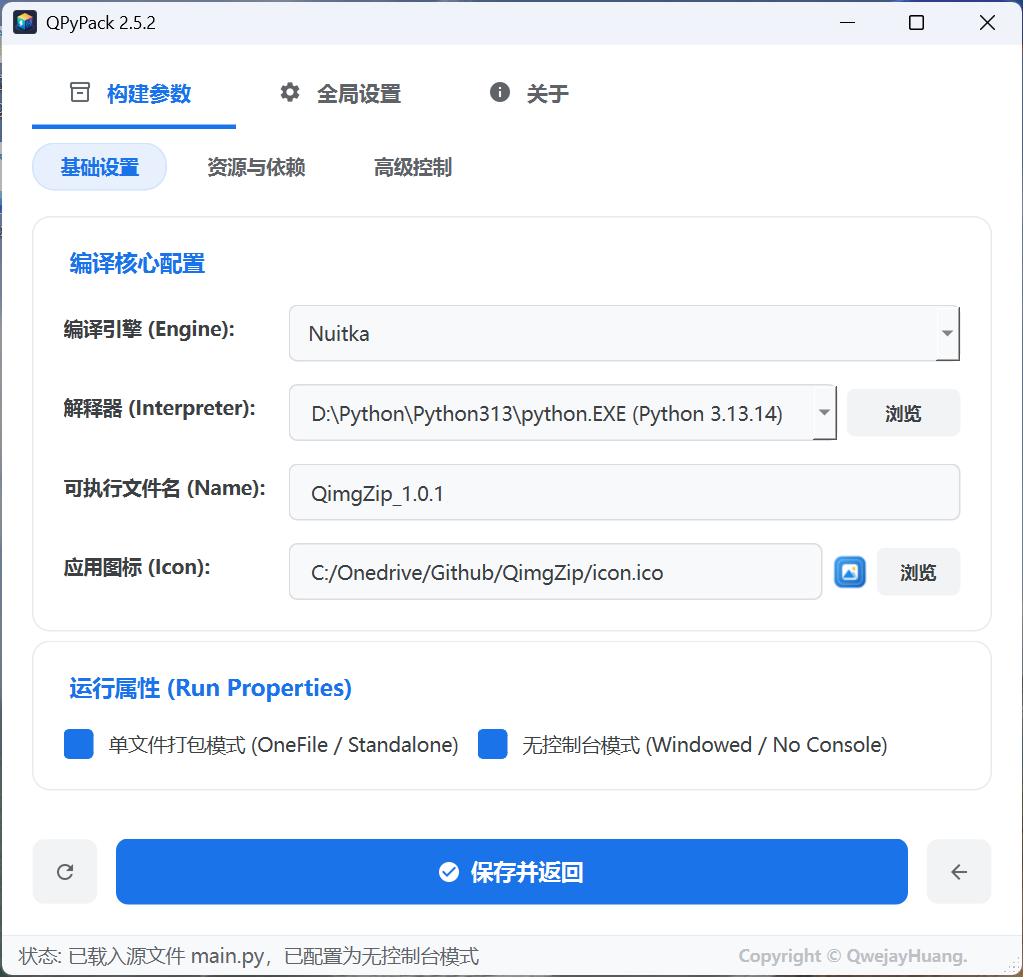Expand the Interpreter dropdown arrow
The height and width of the screenshot is (977, 1023).
tap(824, 412)
